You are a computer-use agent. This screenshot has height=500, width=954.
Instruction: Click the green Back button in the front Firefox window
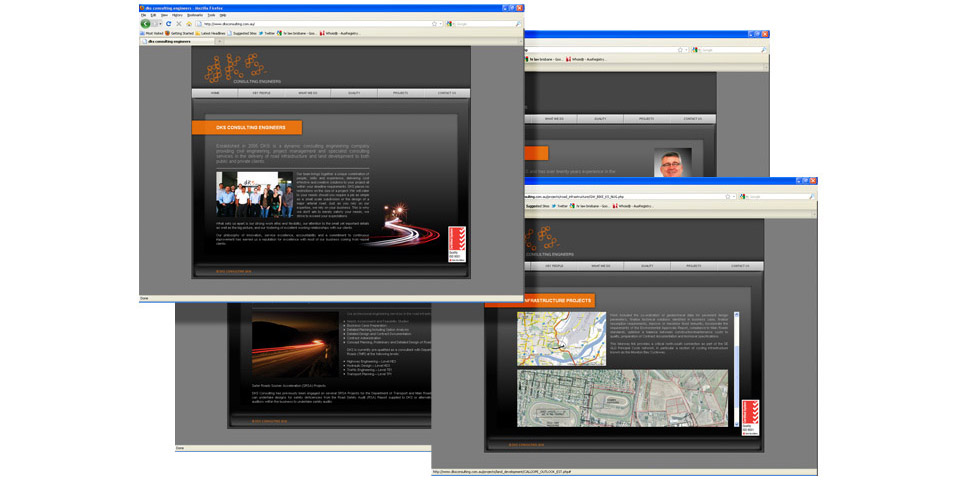coord(146,23)
